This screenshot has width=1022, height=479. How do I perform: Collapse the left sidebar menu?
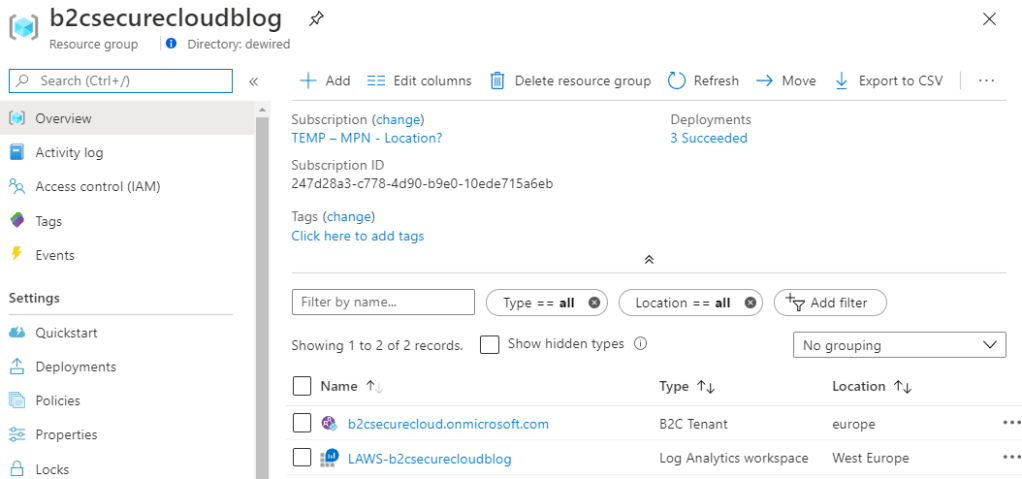[254, 81]
